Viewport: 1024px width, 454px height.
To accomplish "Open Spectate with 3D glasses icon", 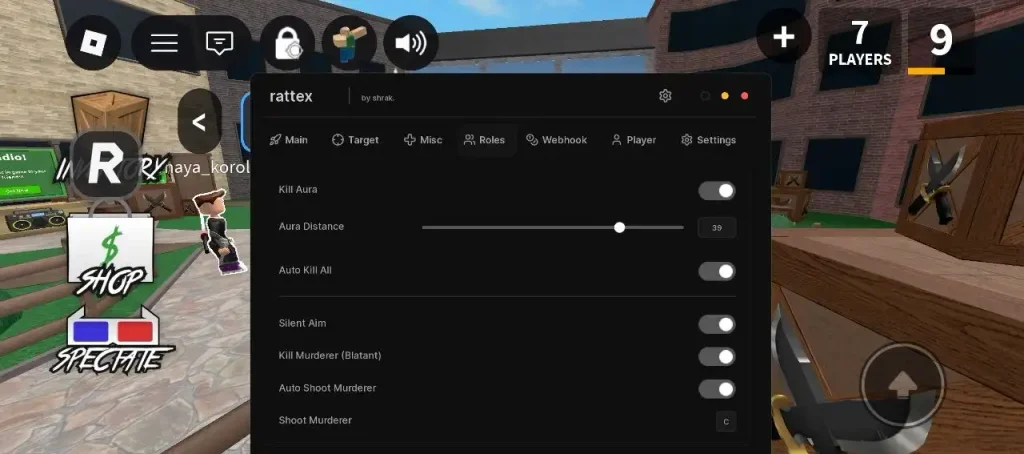I will coord(112,338).
